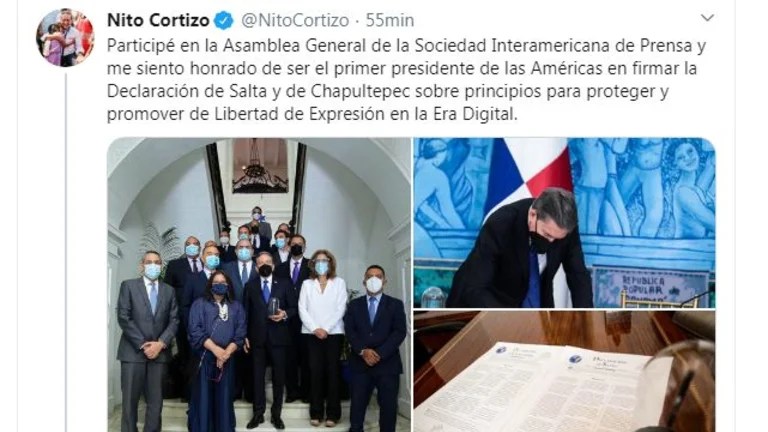
Task: Open Nito Cortizo's round profile avatar
Action: pos(65,37)
